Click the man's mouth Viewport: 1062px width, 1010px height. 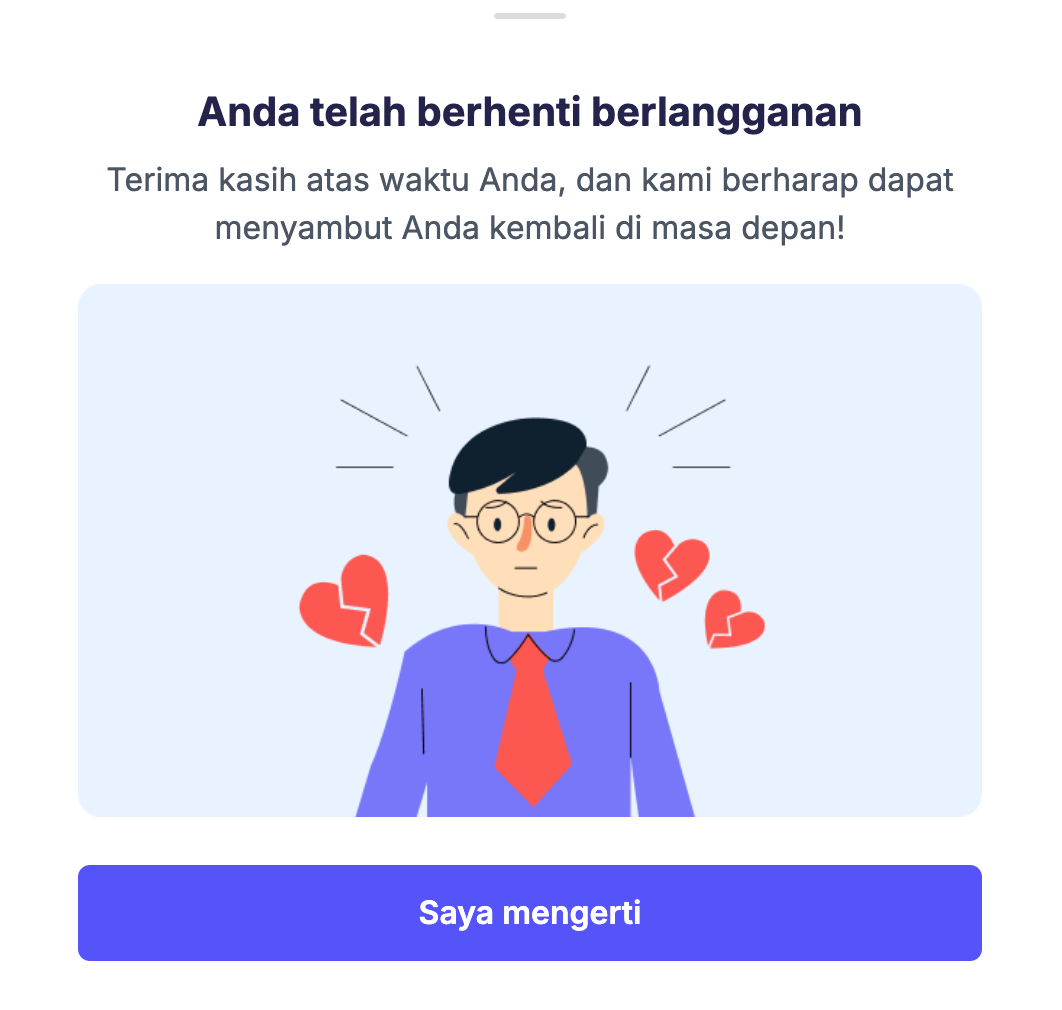526,568
